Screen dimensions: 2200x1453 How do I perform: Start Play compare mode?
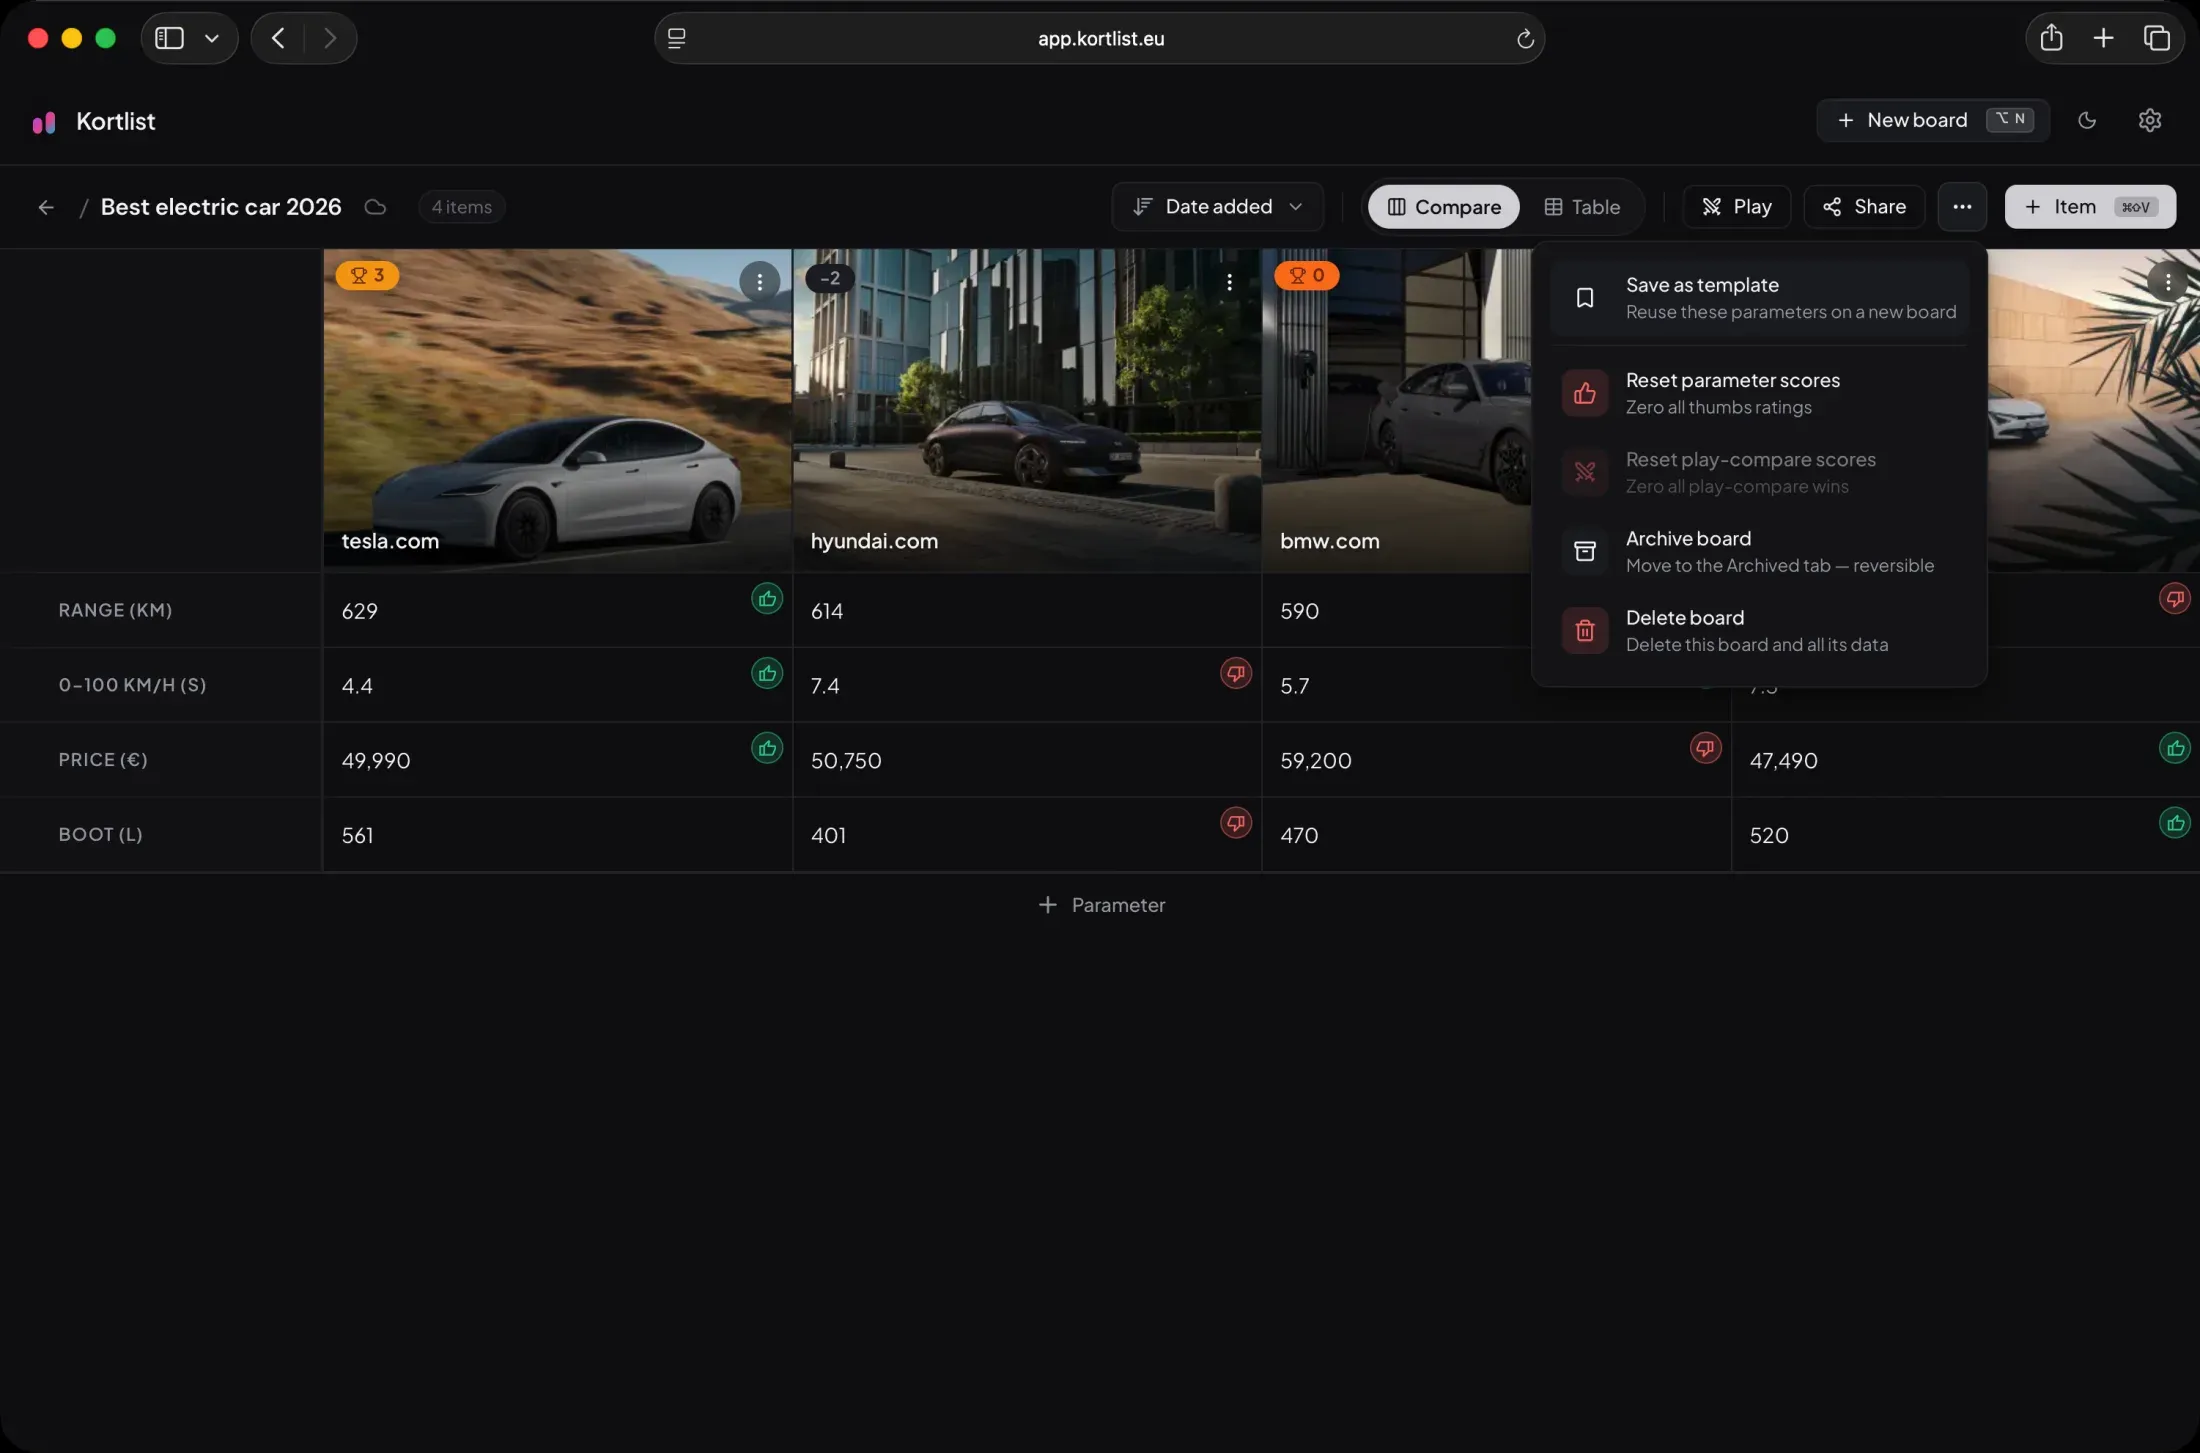pos(1736,207)
